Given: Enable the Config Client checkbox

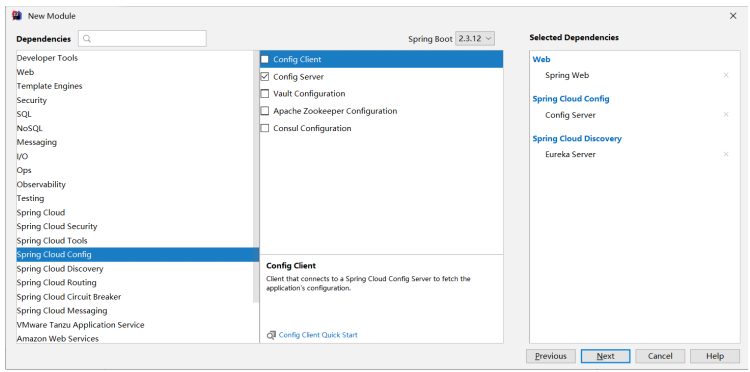Looking at the screenshot, I should pyautogui.click(x=265, y=60).
